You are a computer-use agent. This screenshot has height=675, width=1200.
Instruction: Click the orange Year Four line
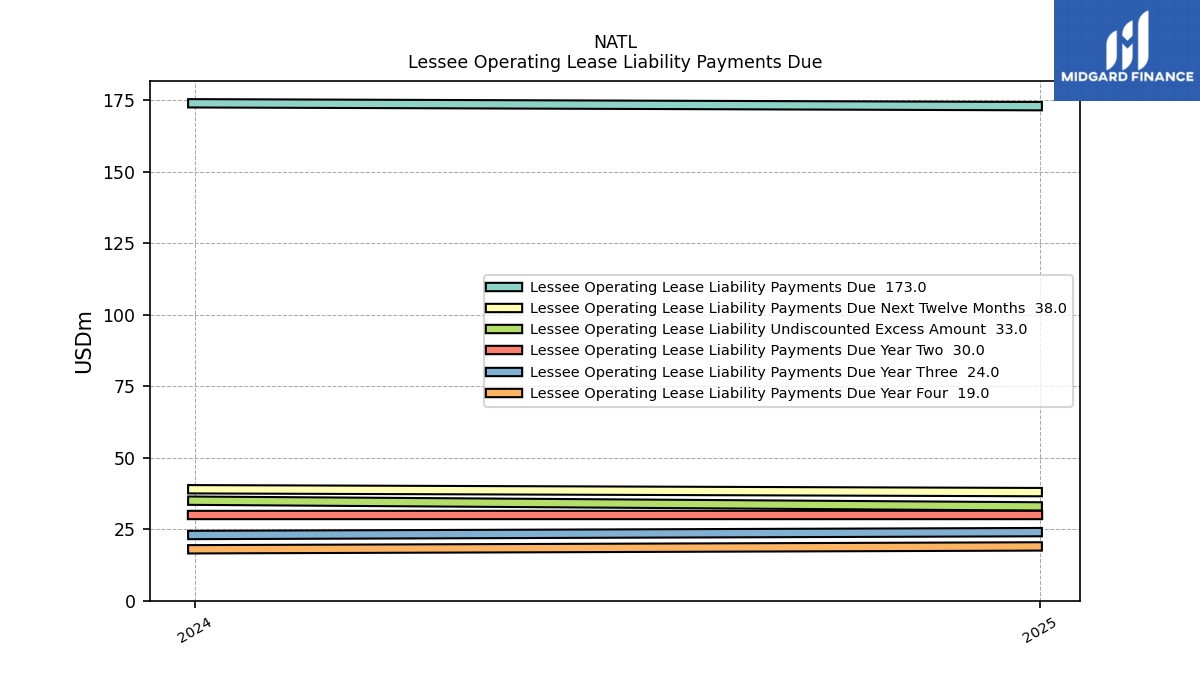click(615, 547)
